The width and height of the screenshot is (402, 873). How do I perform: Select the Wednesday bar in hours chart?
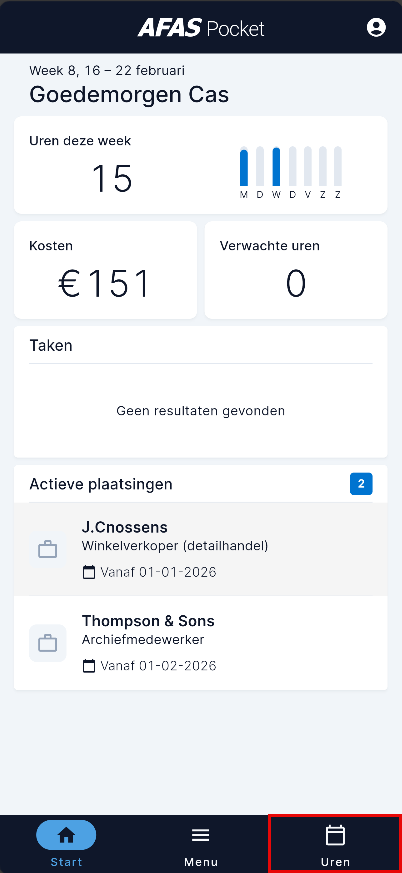point(276,166)
